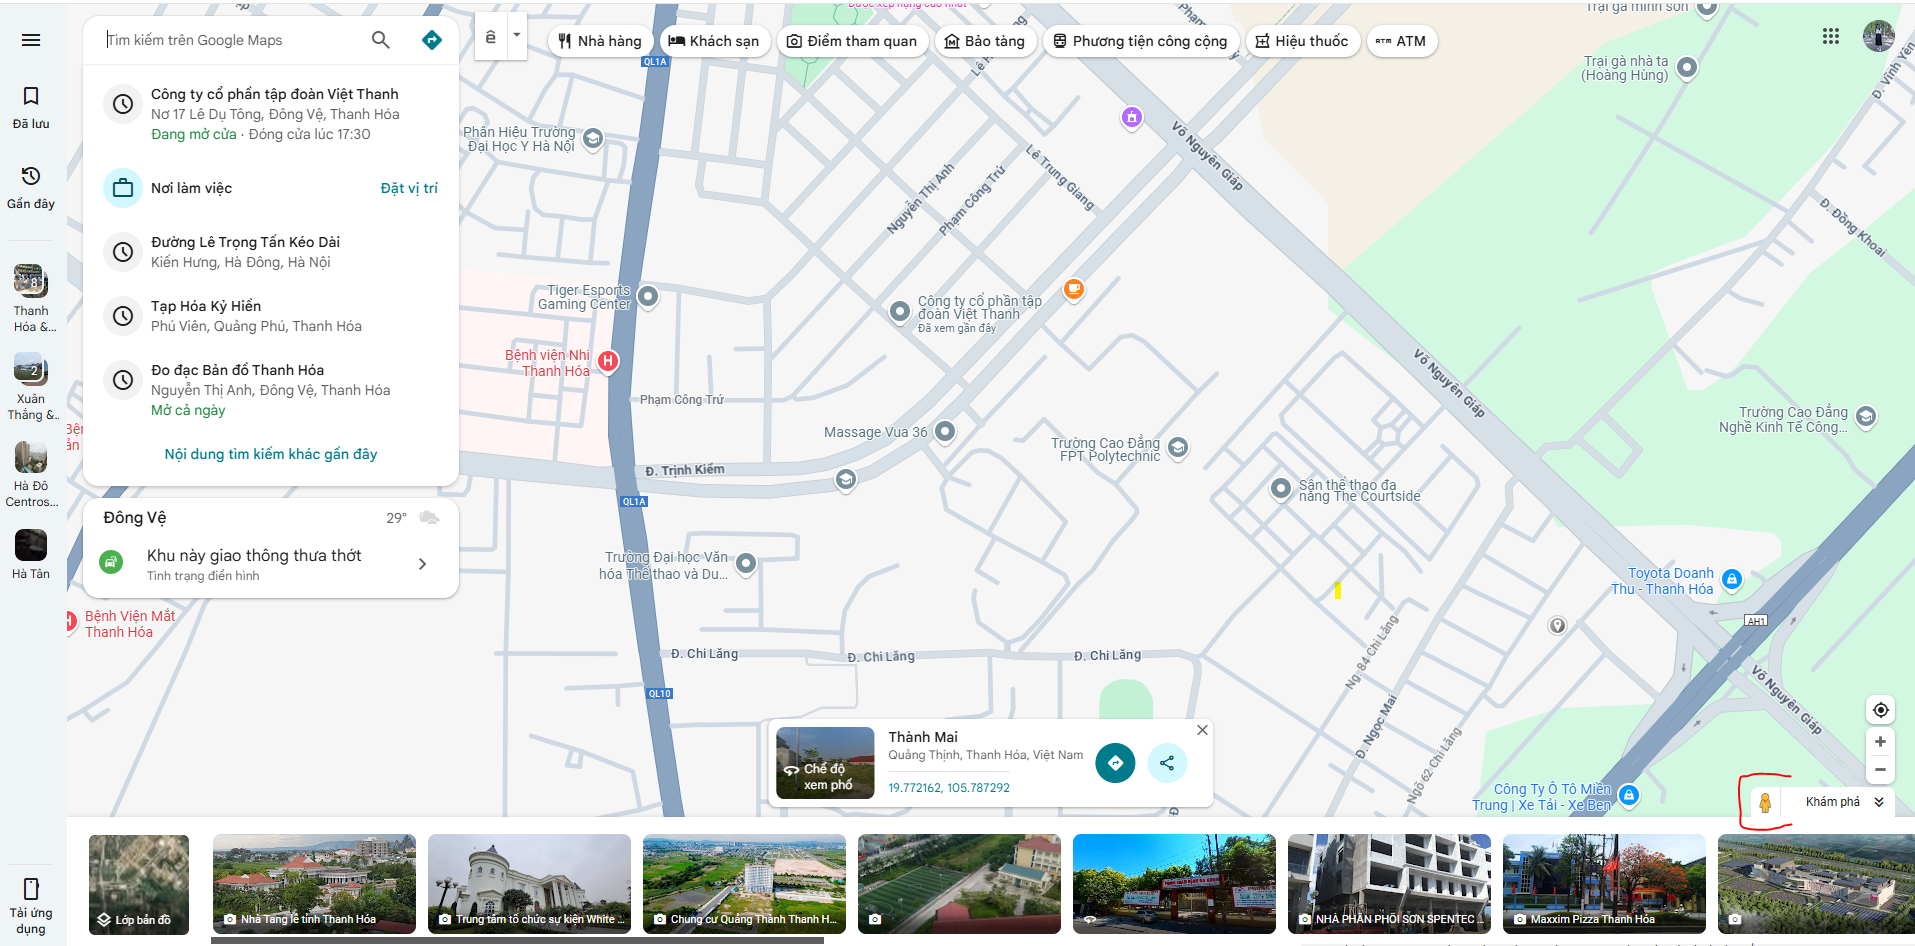The image size is (1915, 946).
Task: Click Công Ty Ô Tô Miền Trung pin
Action: tap(1629, 795)
